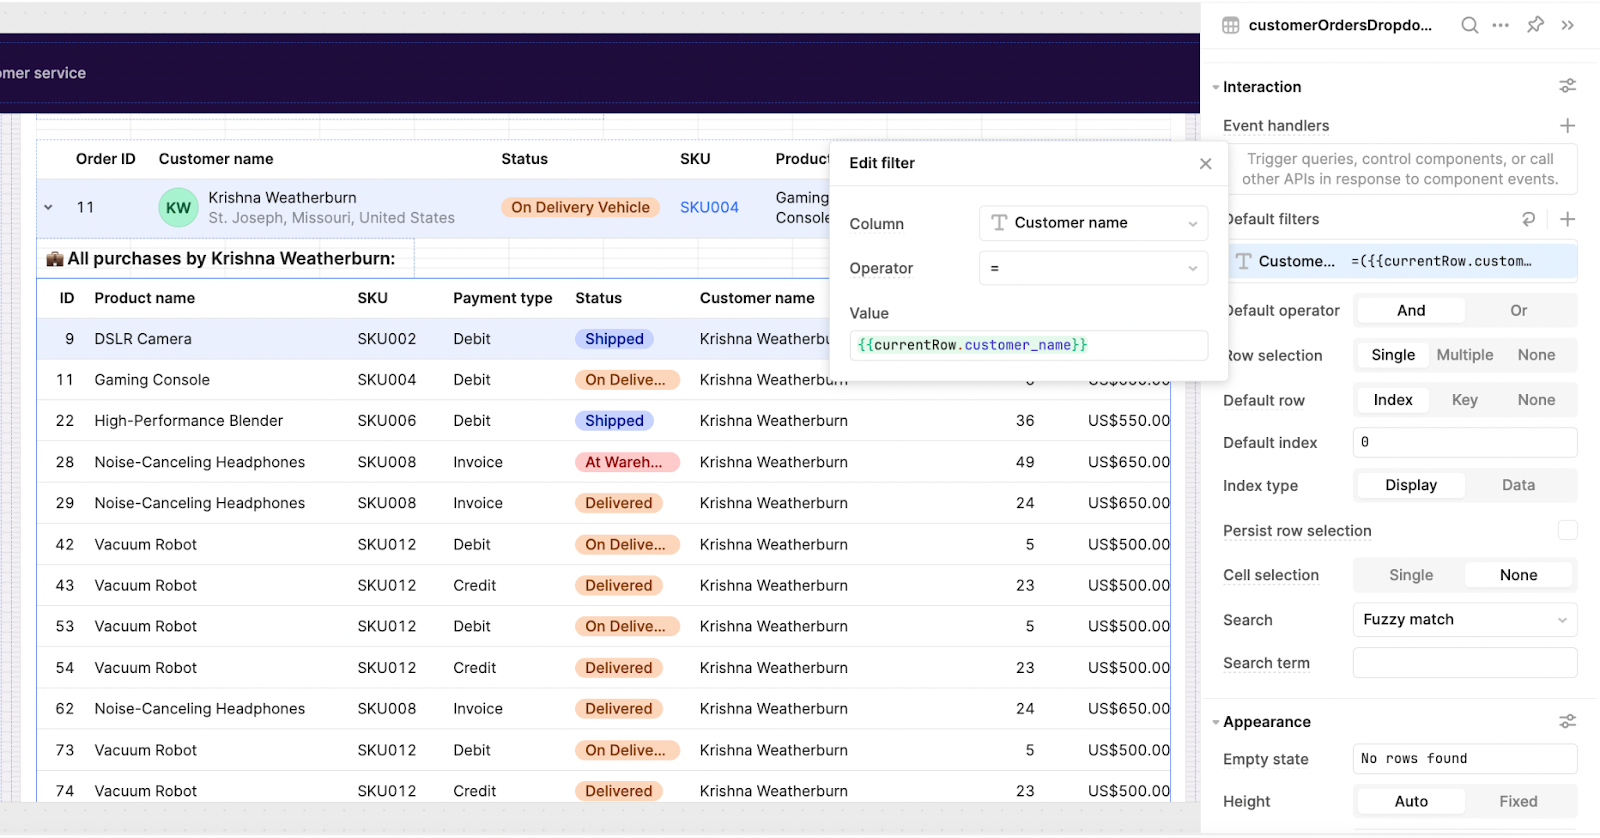Collapse the inspector with the double chevron

tap(1568, 25)
